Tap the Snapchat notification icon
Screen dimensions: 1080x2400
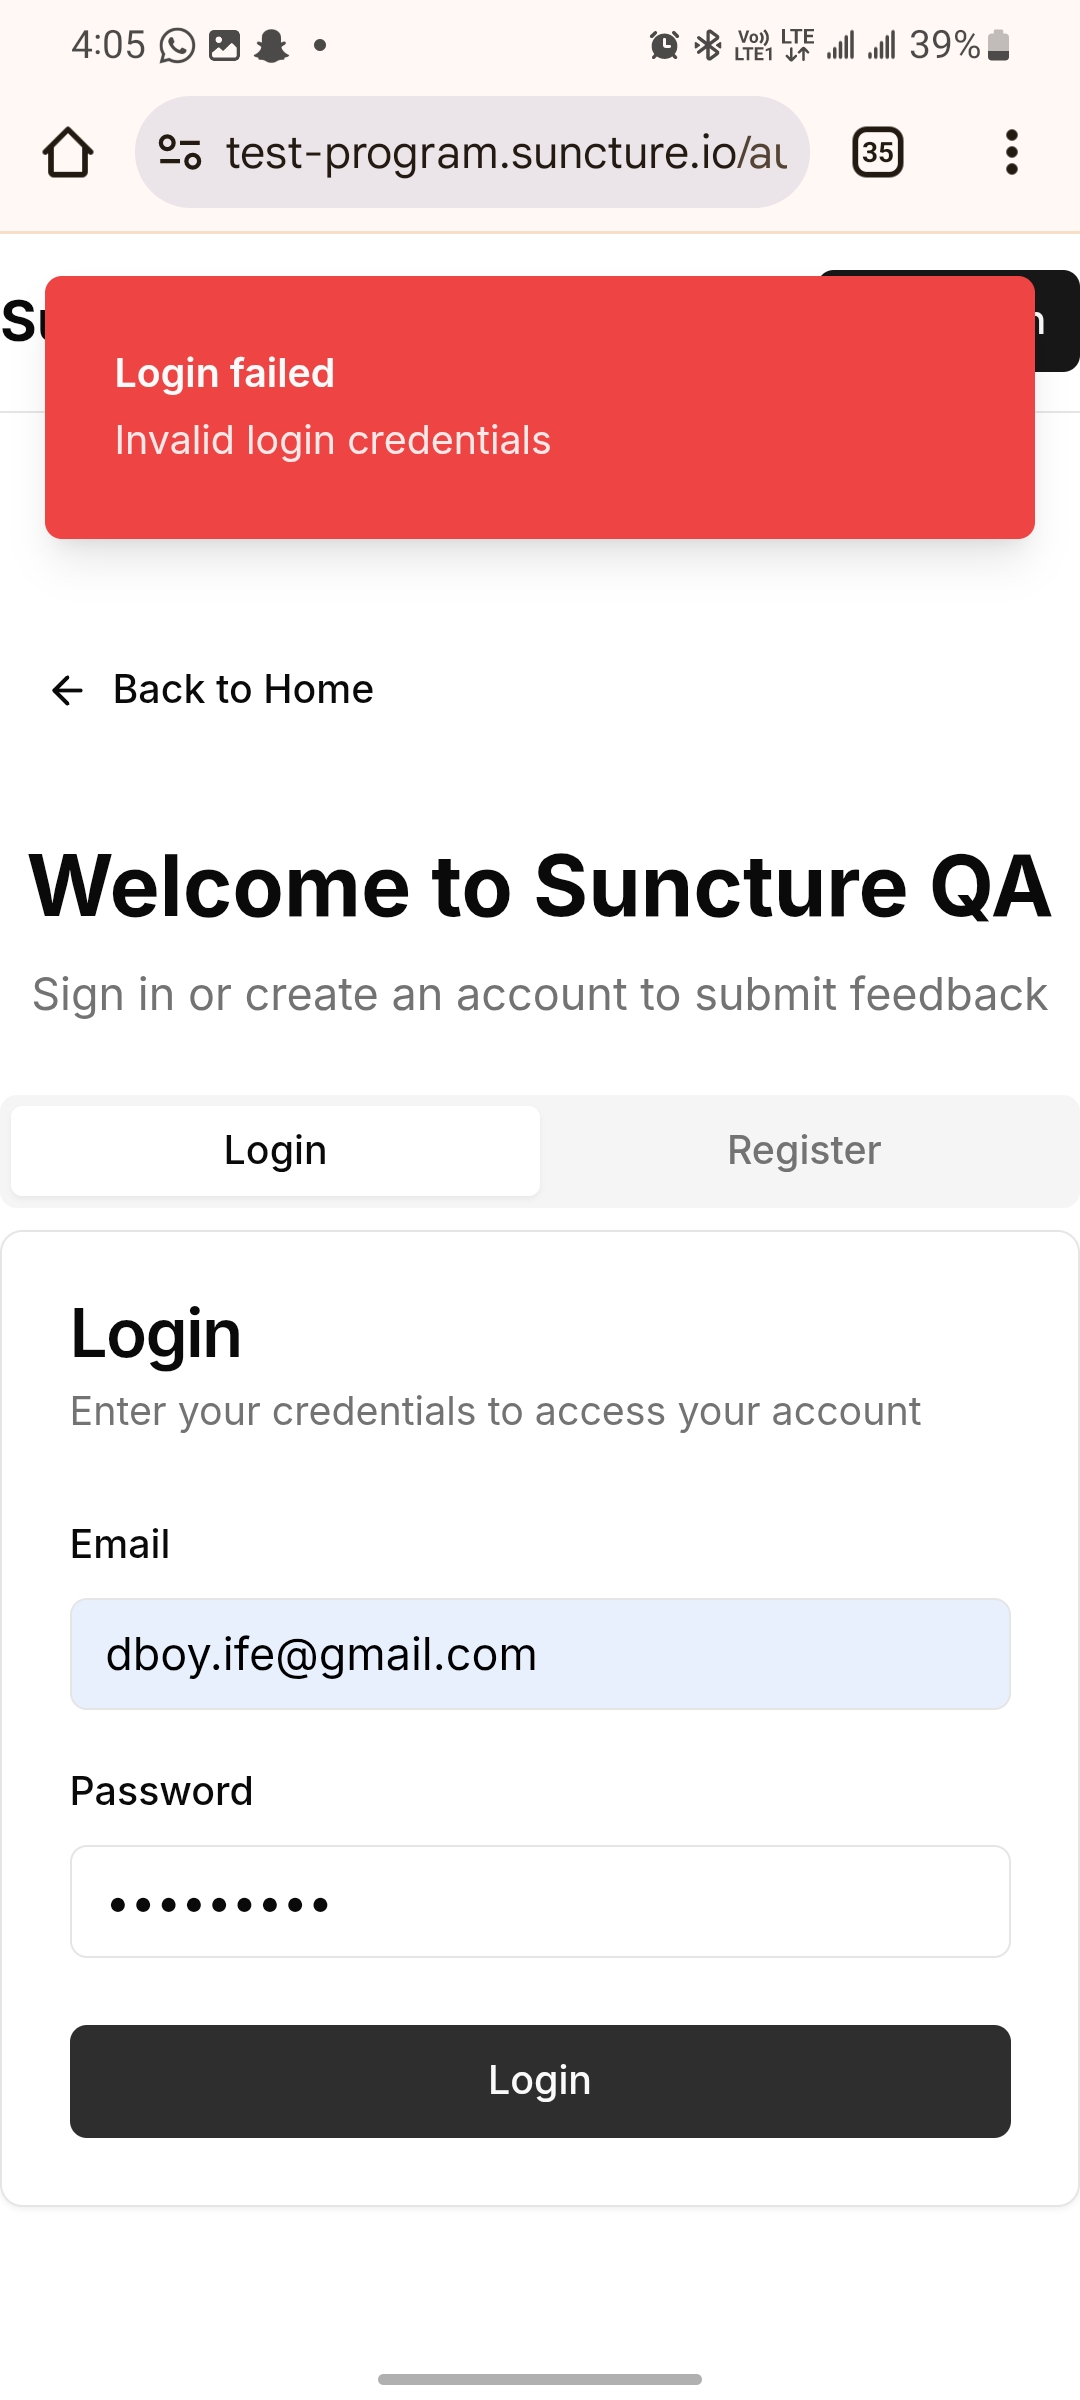(x=271, y=46)
